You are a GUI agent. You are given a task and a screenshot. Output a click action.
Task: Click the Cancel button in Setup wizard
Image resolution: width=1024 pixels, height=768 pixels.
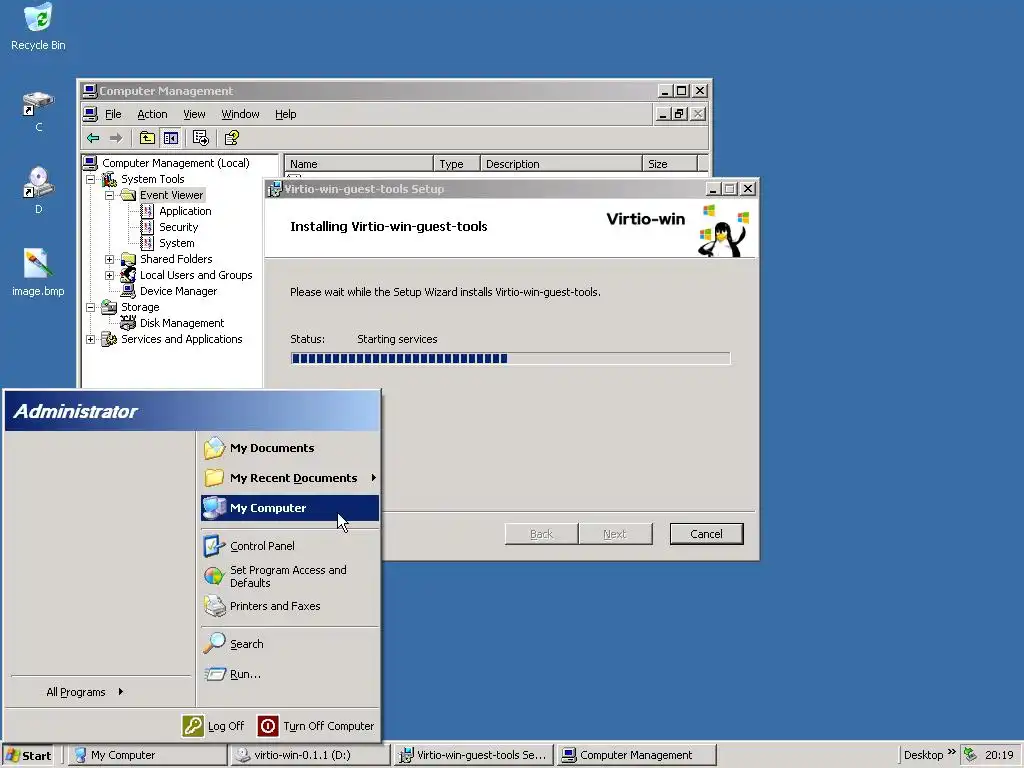[706, 534]
